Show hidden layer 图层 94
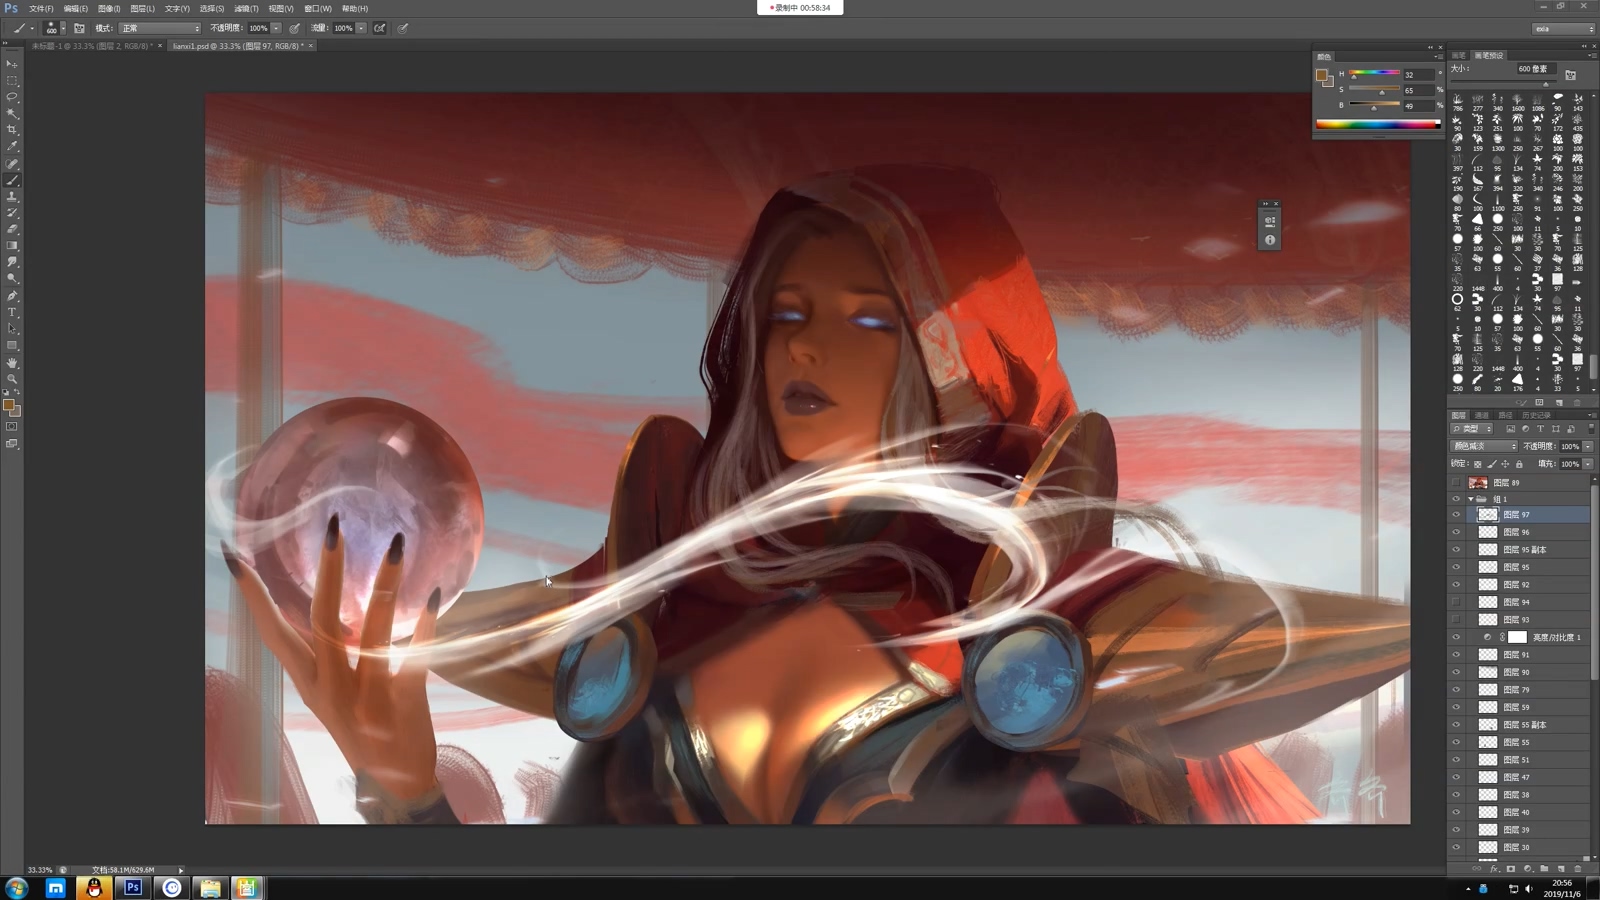Viewport: 1600px width, 900px height. [1456, 602]
